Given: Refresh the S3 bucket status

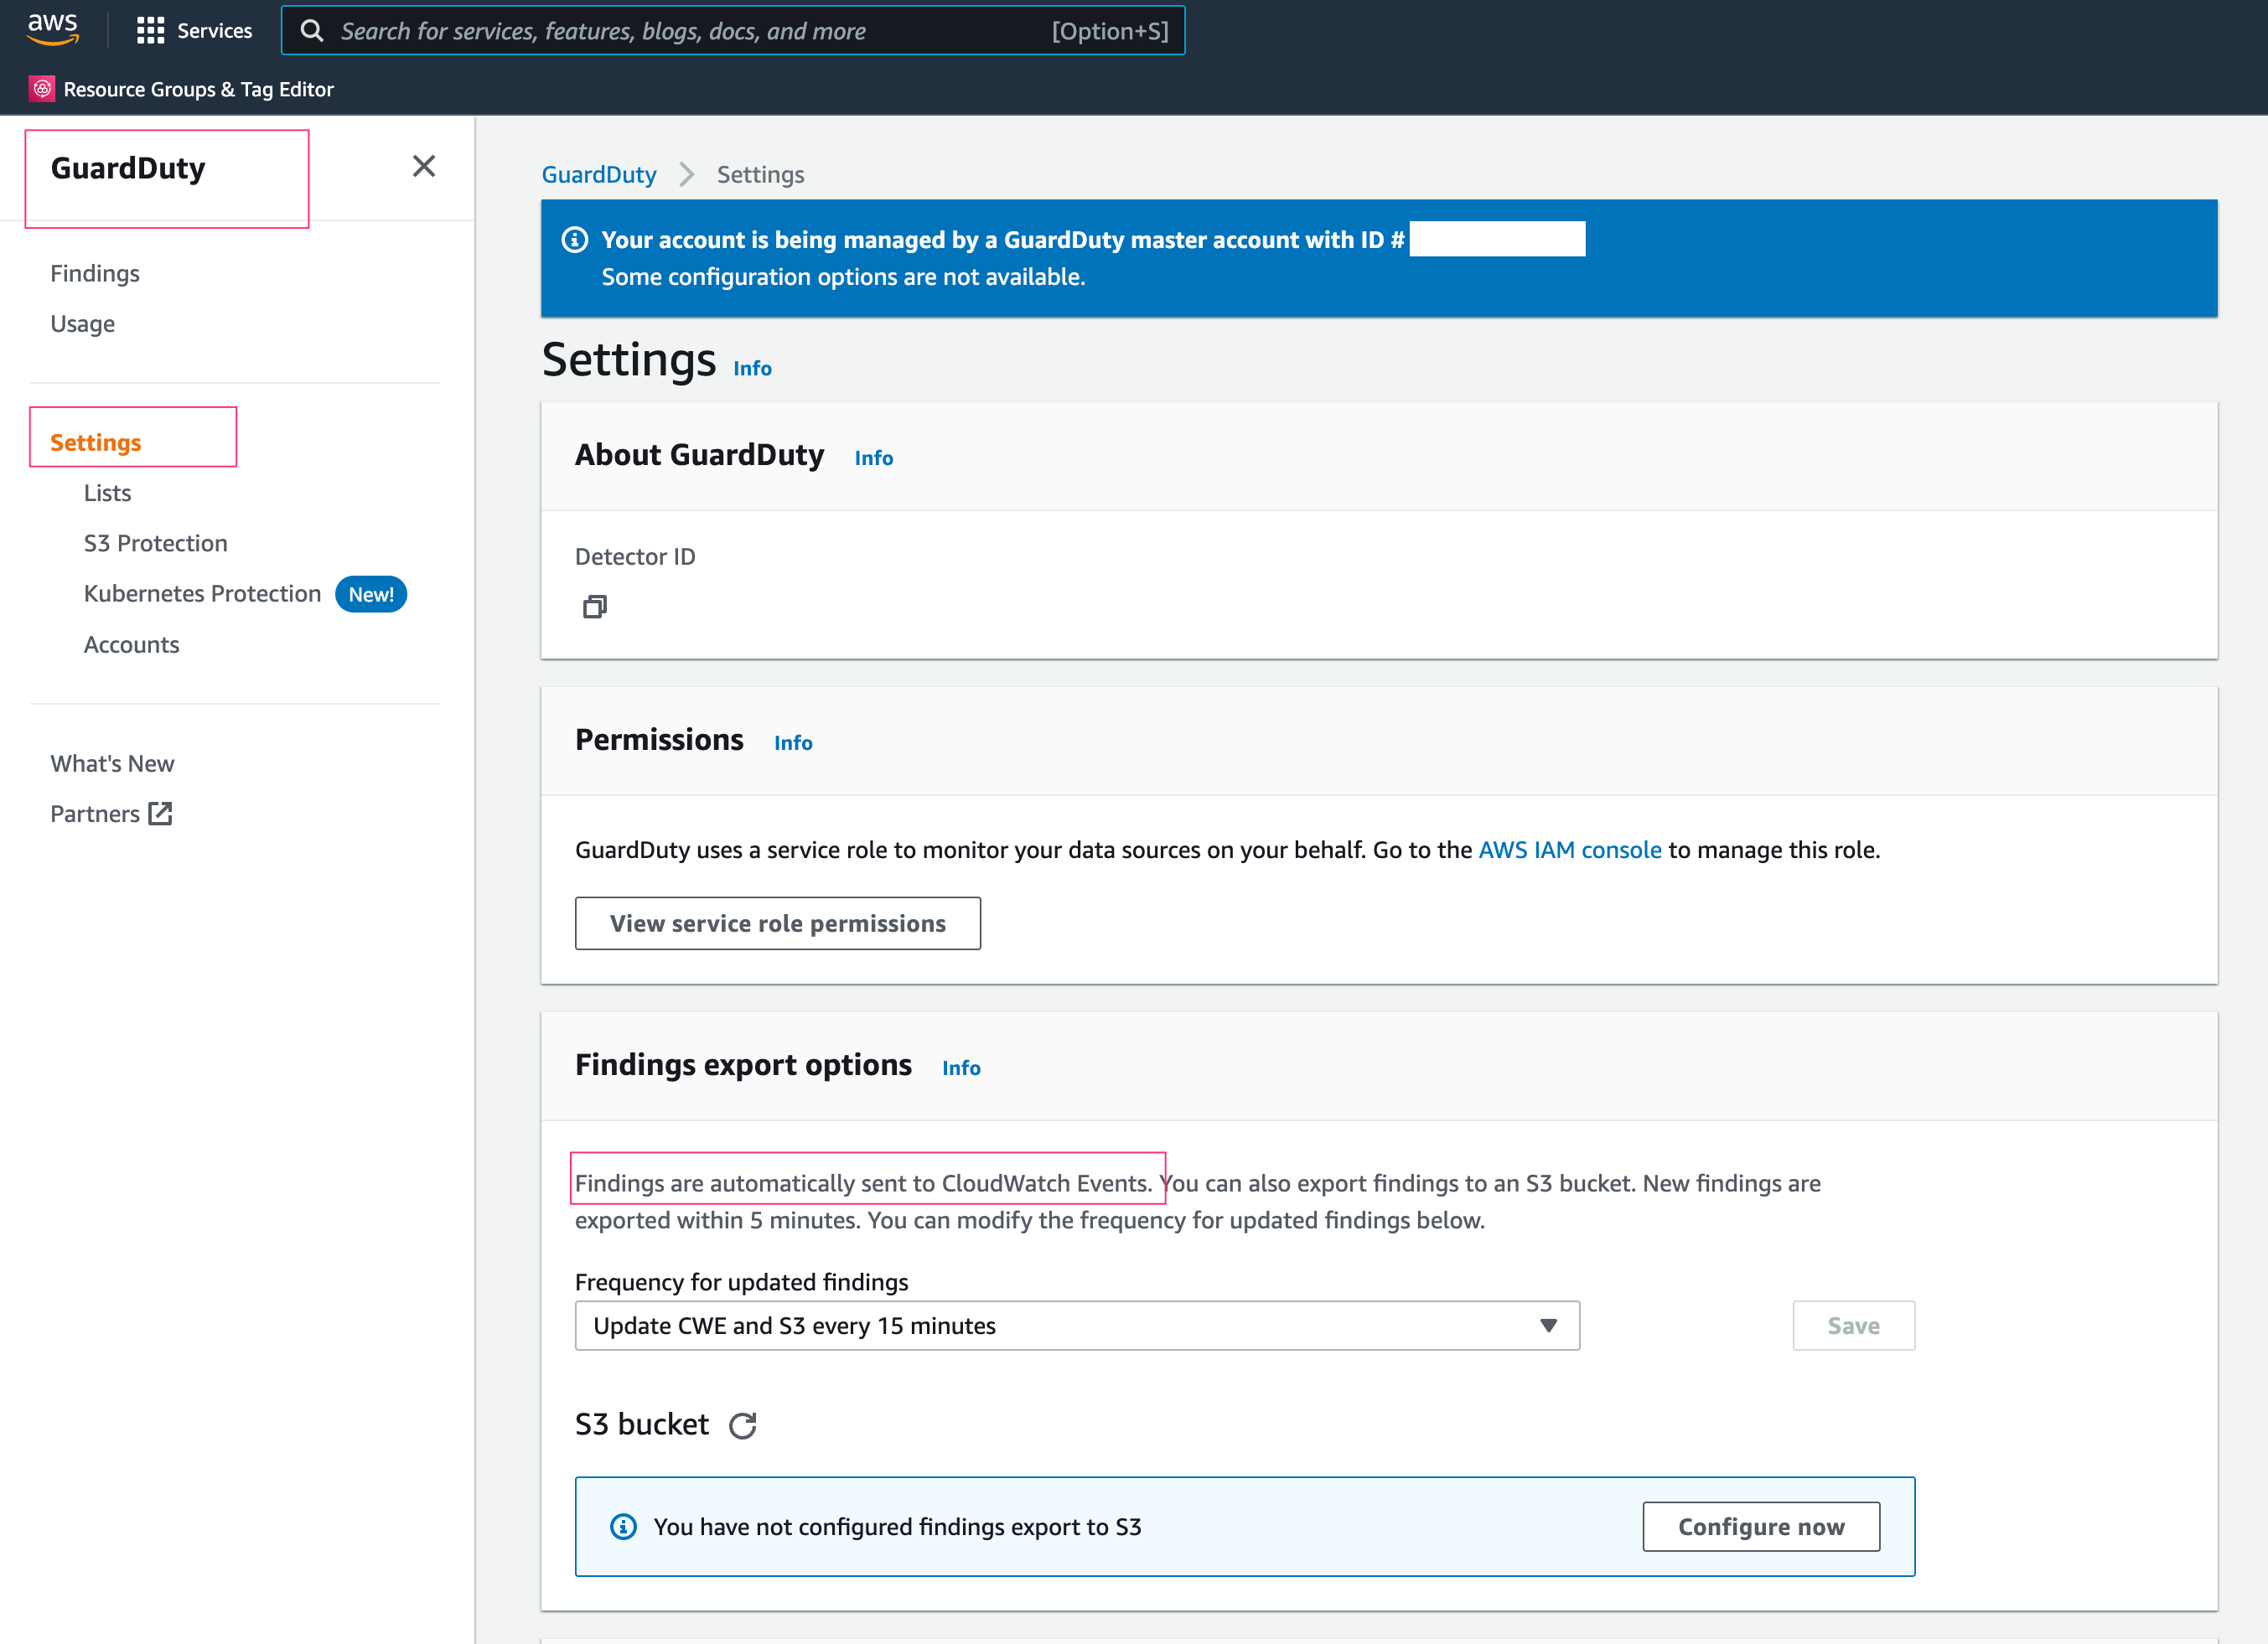Looking at the screenshot, I should [x=742, y=1425].
